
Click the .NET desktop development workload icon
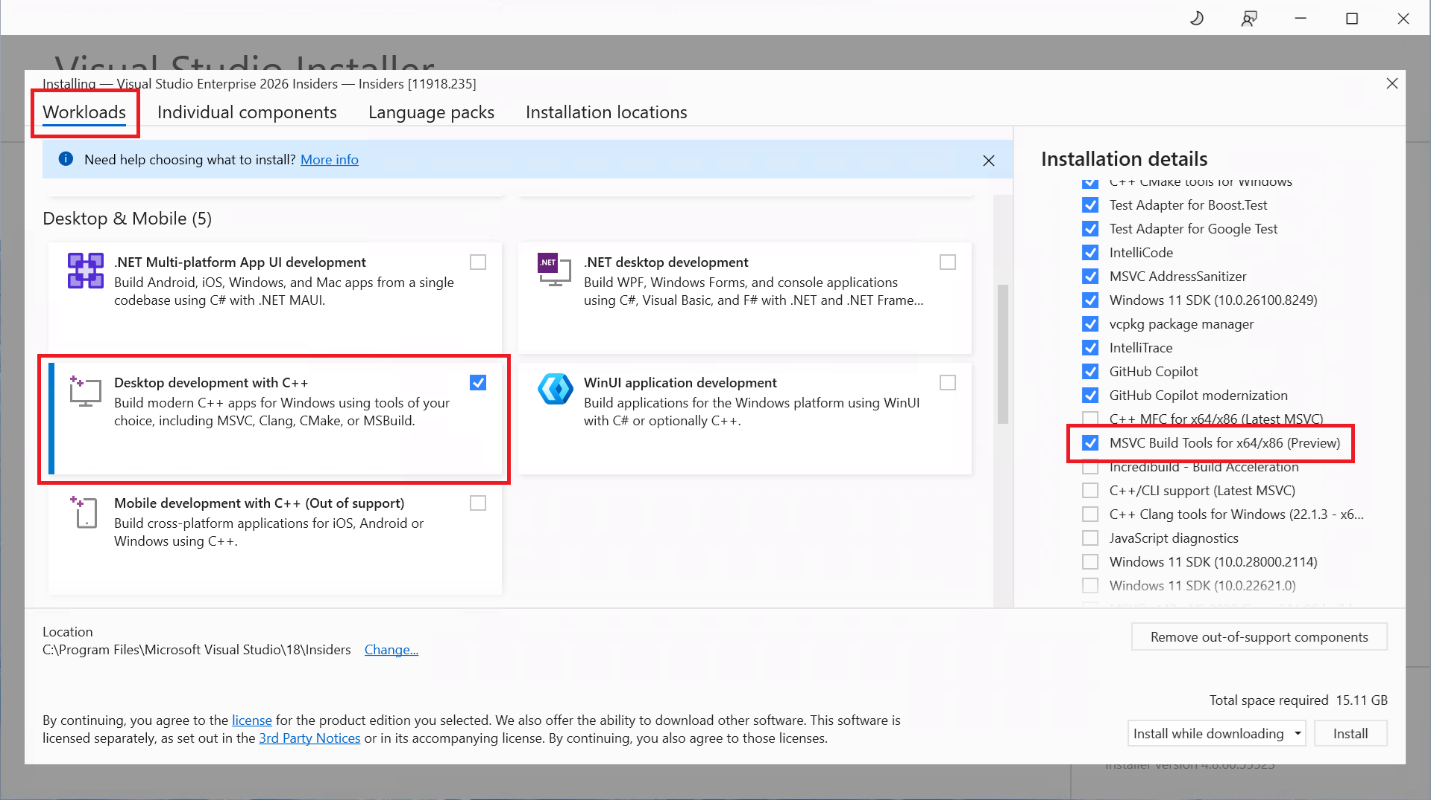tap(554, 270)
